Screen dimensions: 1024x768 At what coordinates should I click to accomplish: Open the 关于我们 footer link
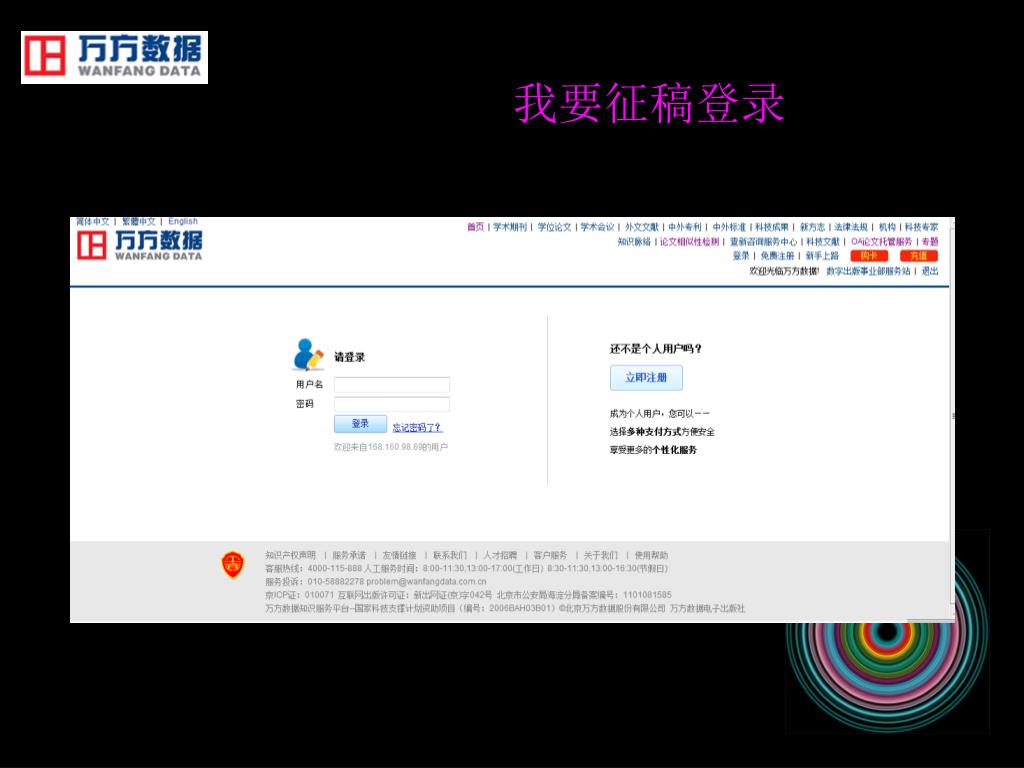coord(601,555)
